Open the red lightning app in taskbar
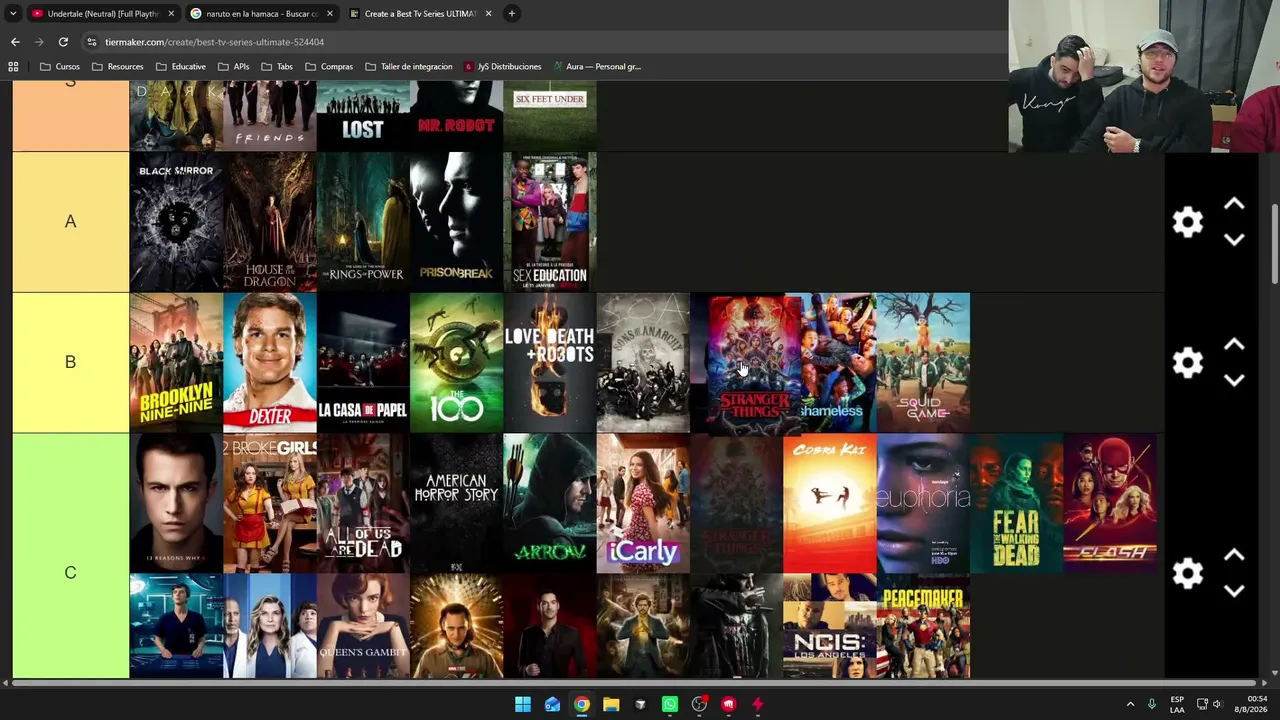The height and width of the screenshot is (720, 1280). coord(757,704)
